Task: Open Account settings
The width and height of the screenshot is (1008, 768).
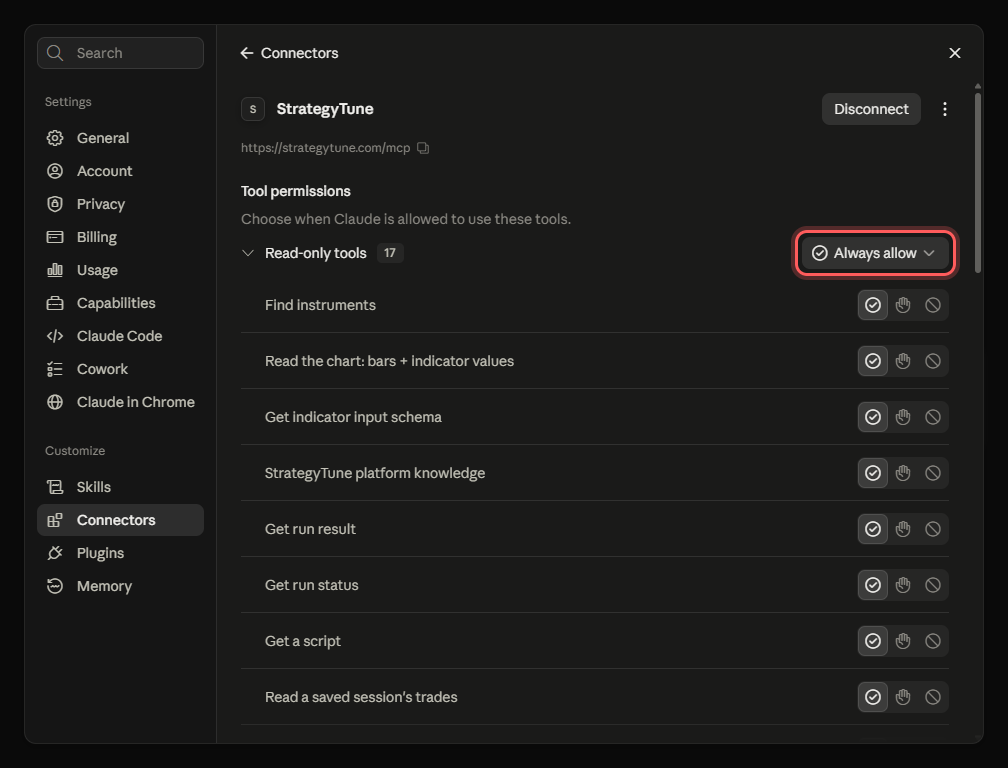Action: (120, 171)
